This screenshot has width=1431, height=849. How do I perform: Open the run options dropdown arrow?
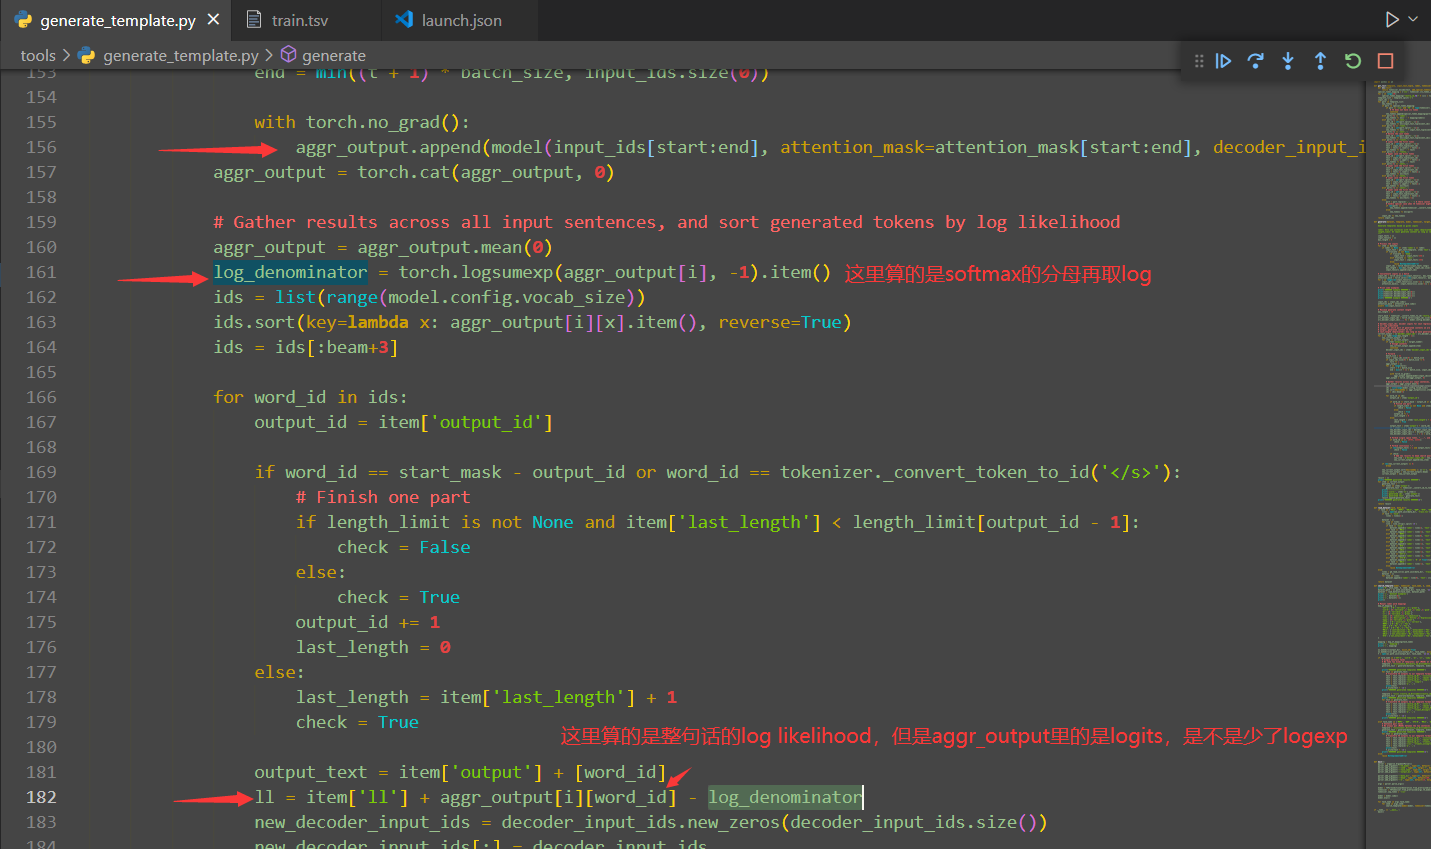click(1413, 19)
